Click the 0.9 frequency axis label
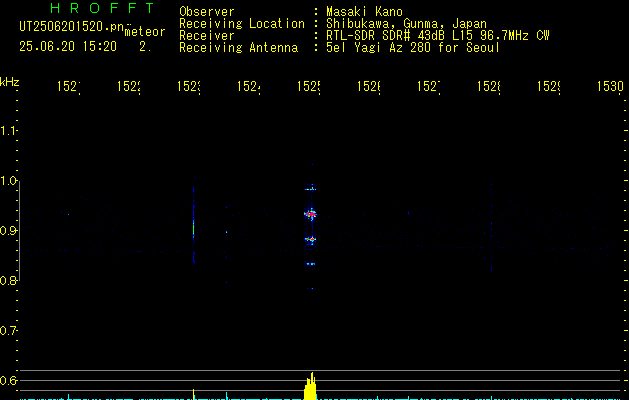 point(8,231)
